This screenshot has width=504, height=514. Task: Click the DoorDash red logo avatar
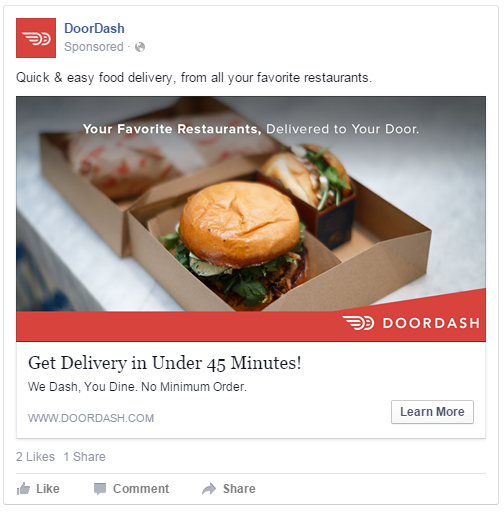36,38
